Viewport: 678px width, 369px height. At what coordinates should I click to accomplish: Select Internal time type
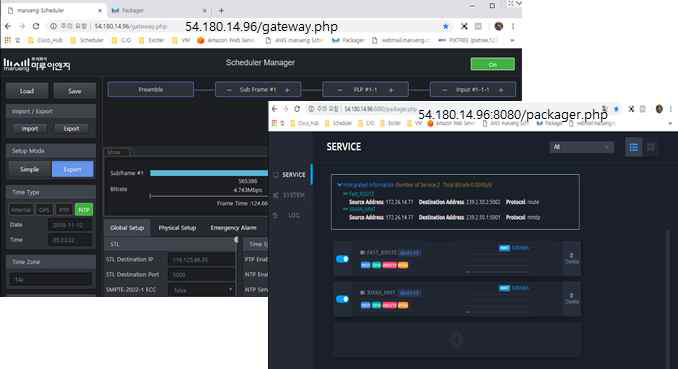pos(21,210)
